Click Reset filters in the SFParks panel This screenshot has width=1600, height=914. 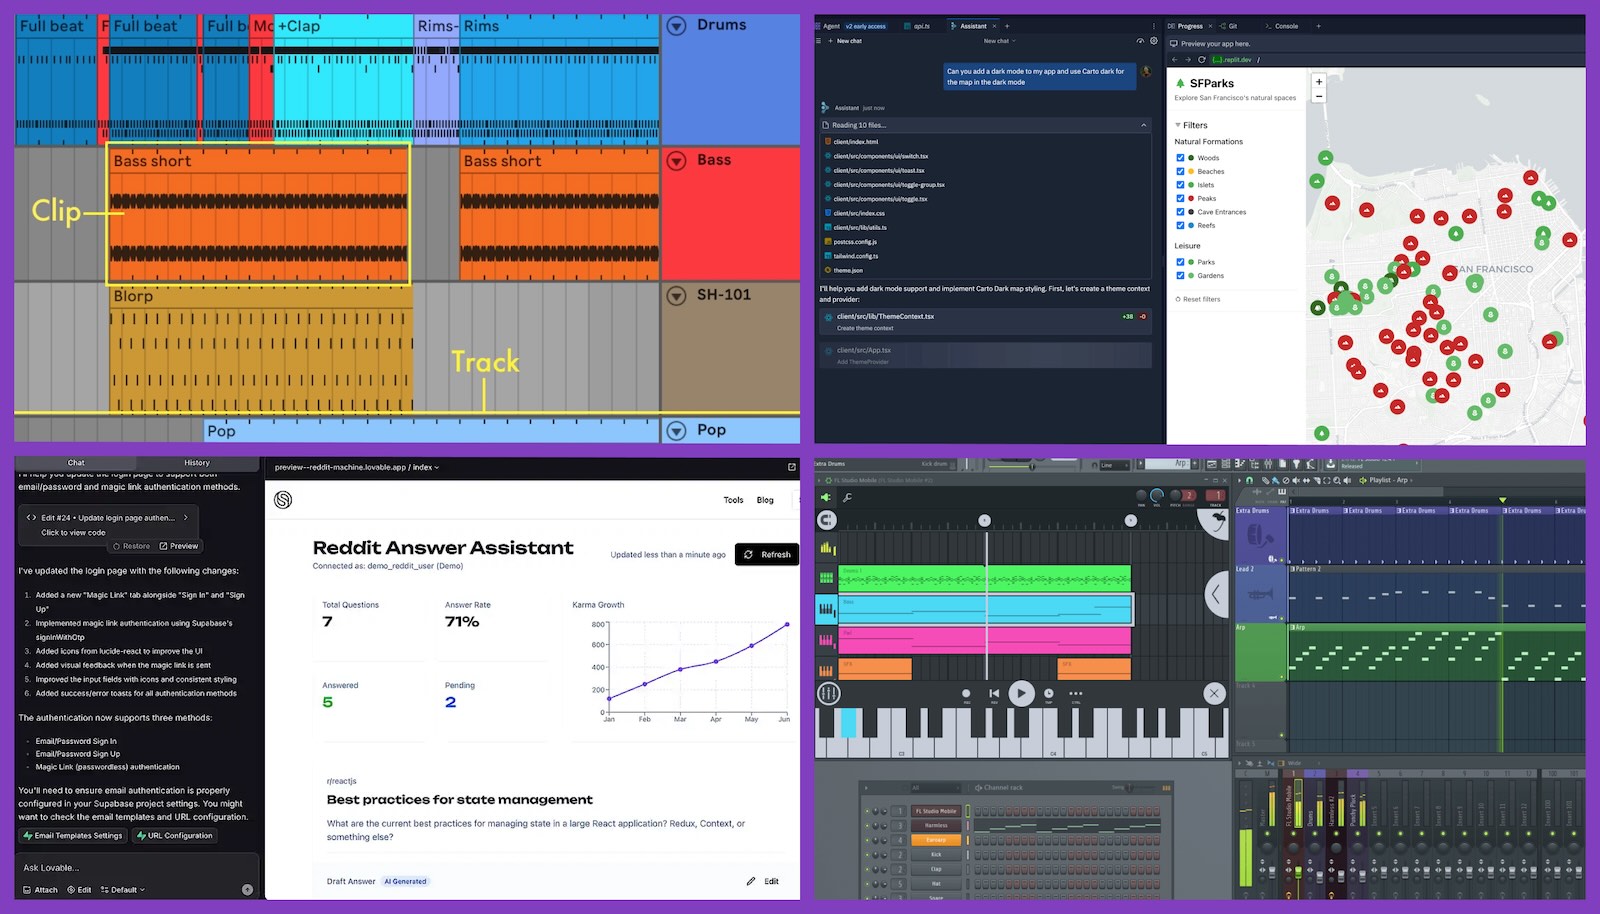point(1198,299)
